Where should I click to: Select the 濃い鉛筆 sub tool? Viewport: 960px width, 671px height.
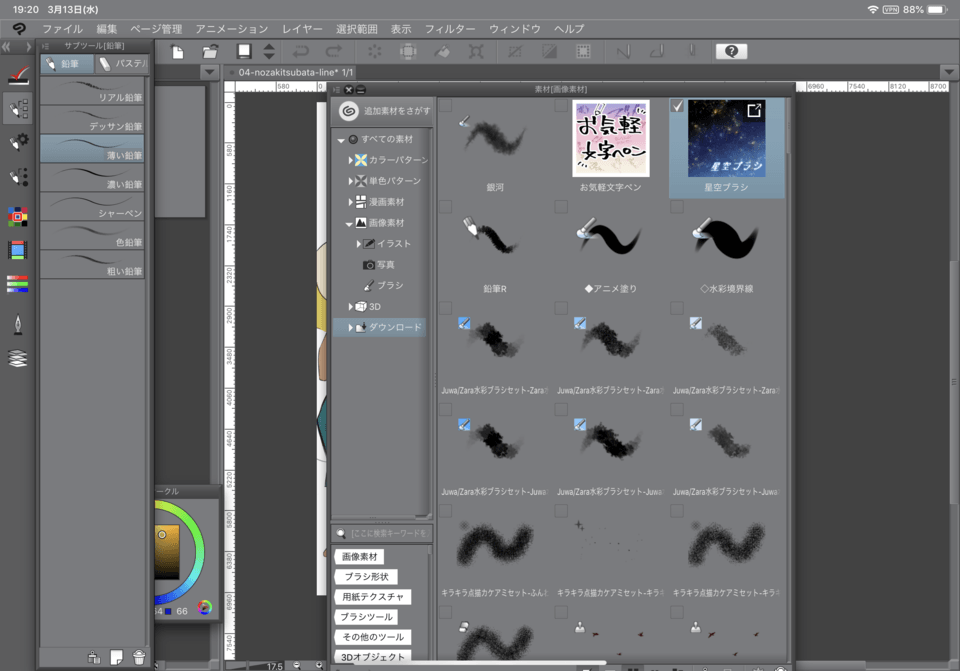coord(92,178)
